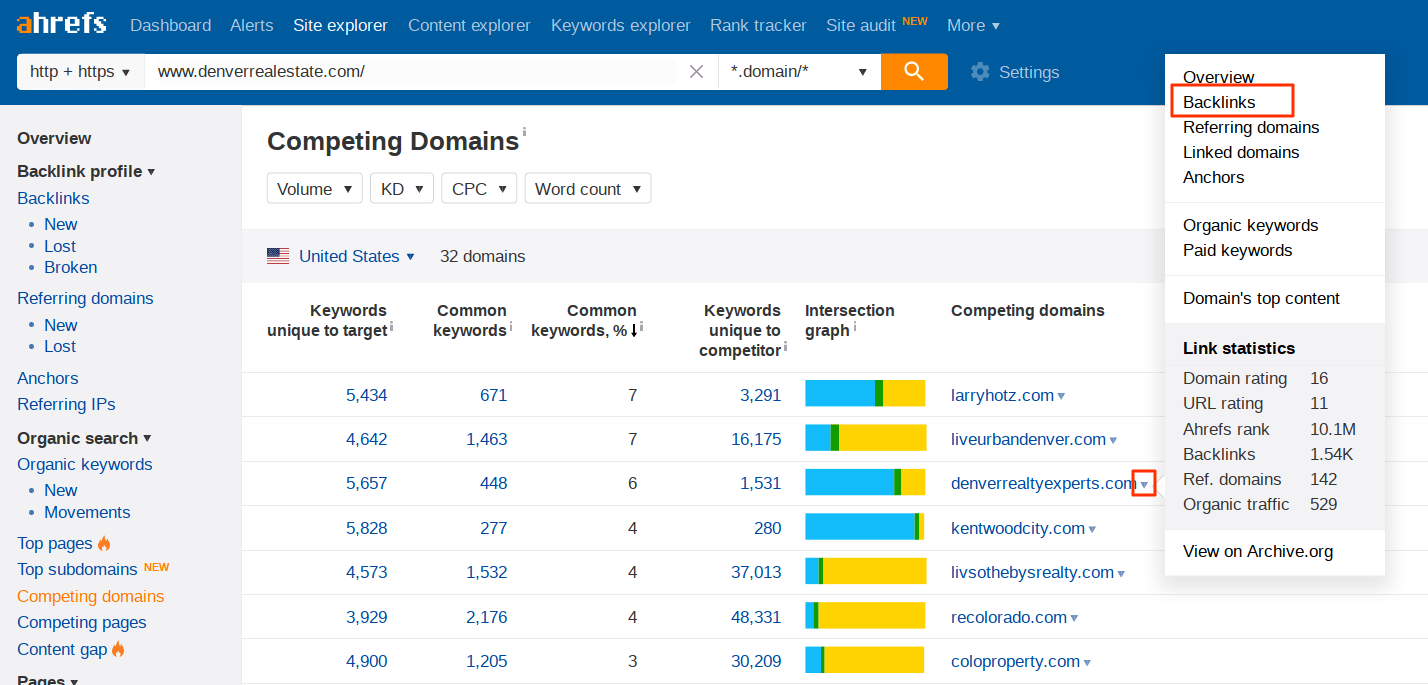Select Anchors in the popup menu
The image size is (1428, 685).
1214,177
